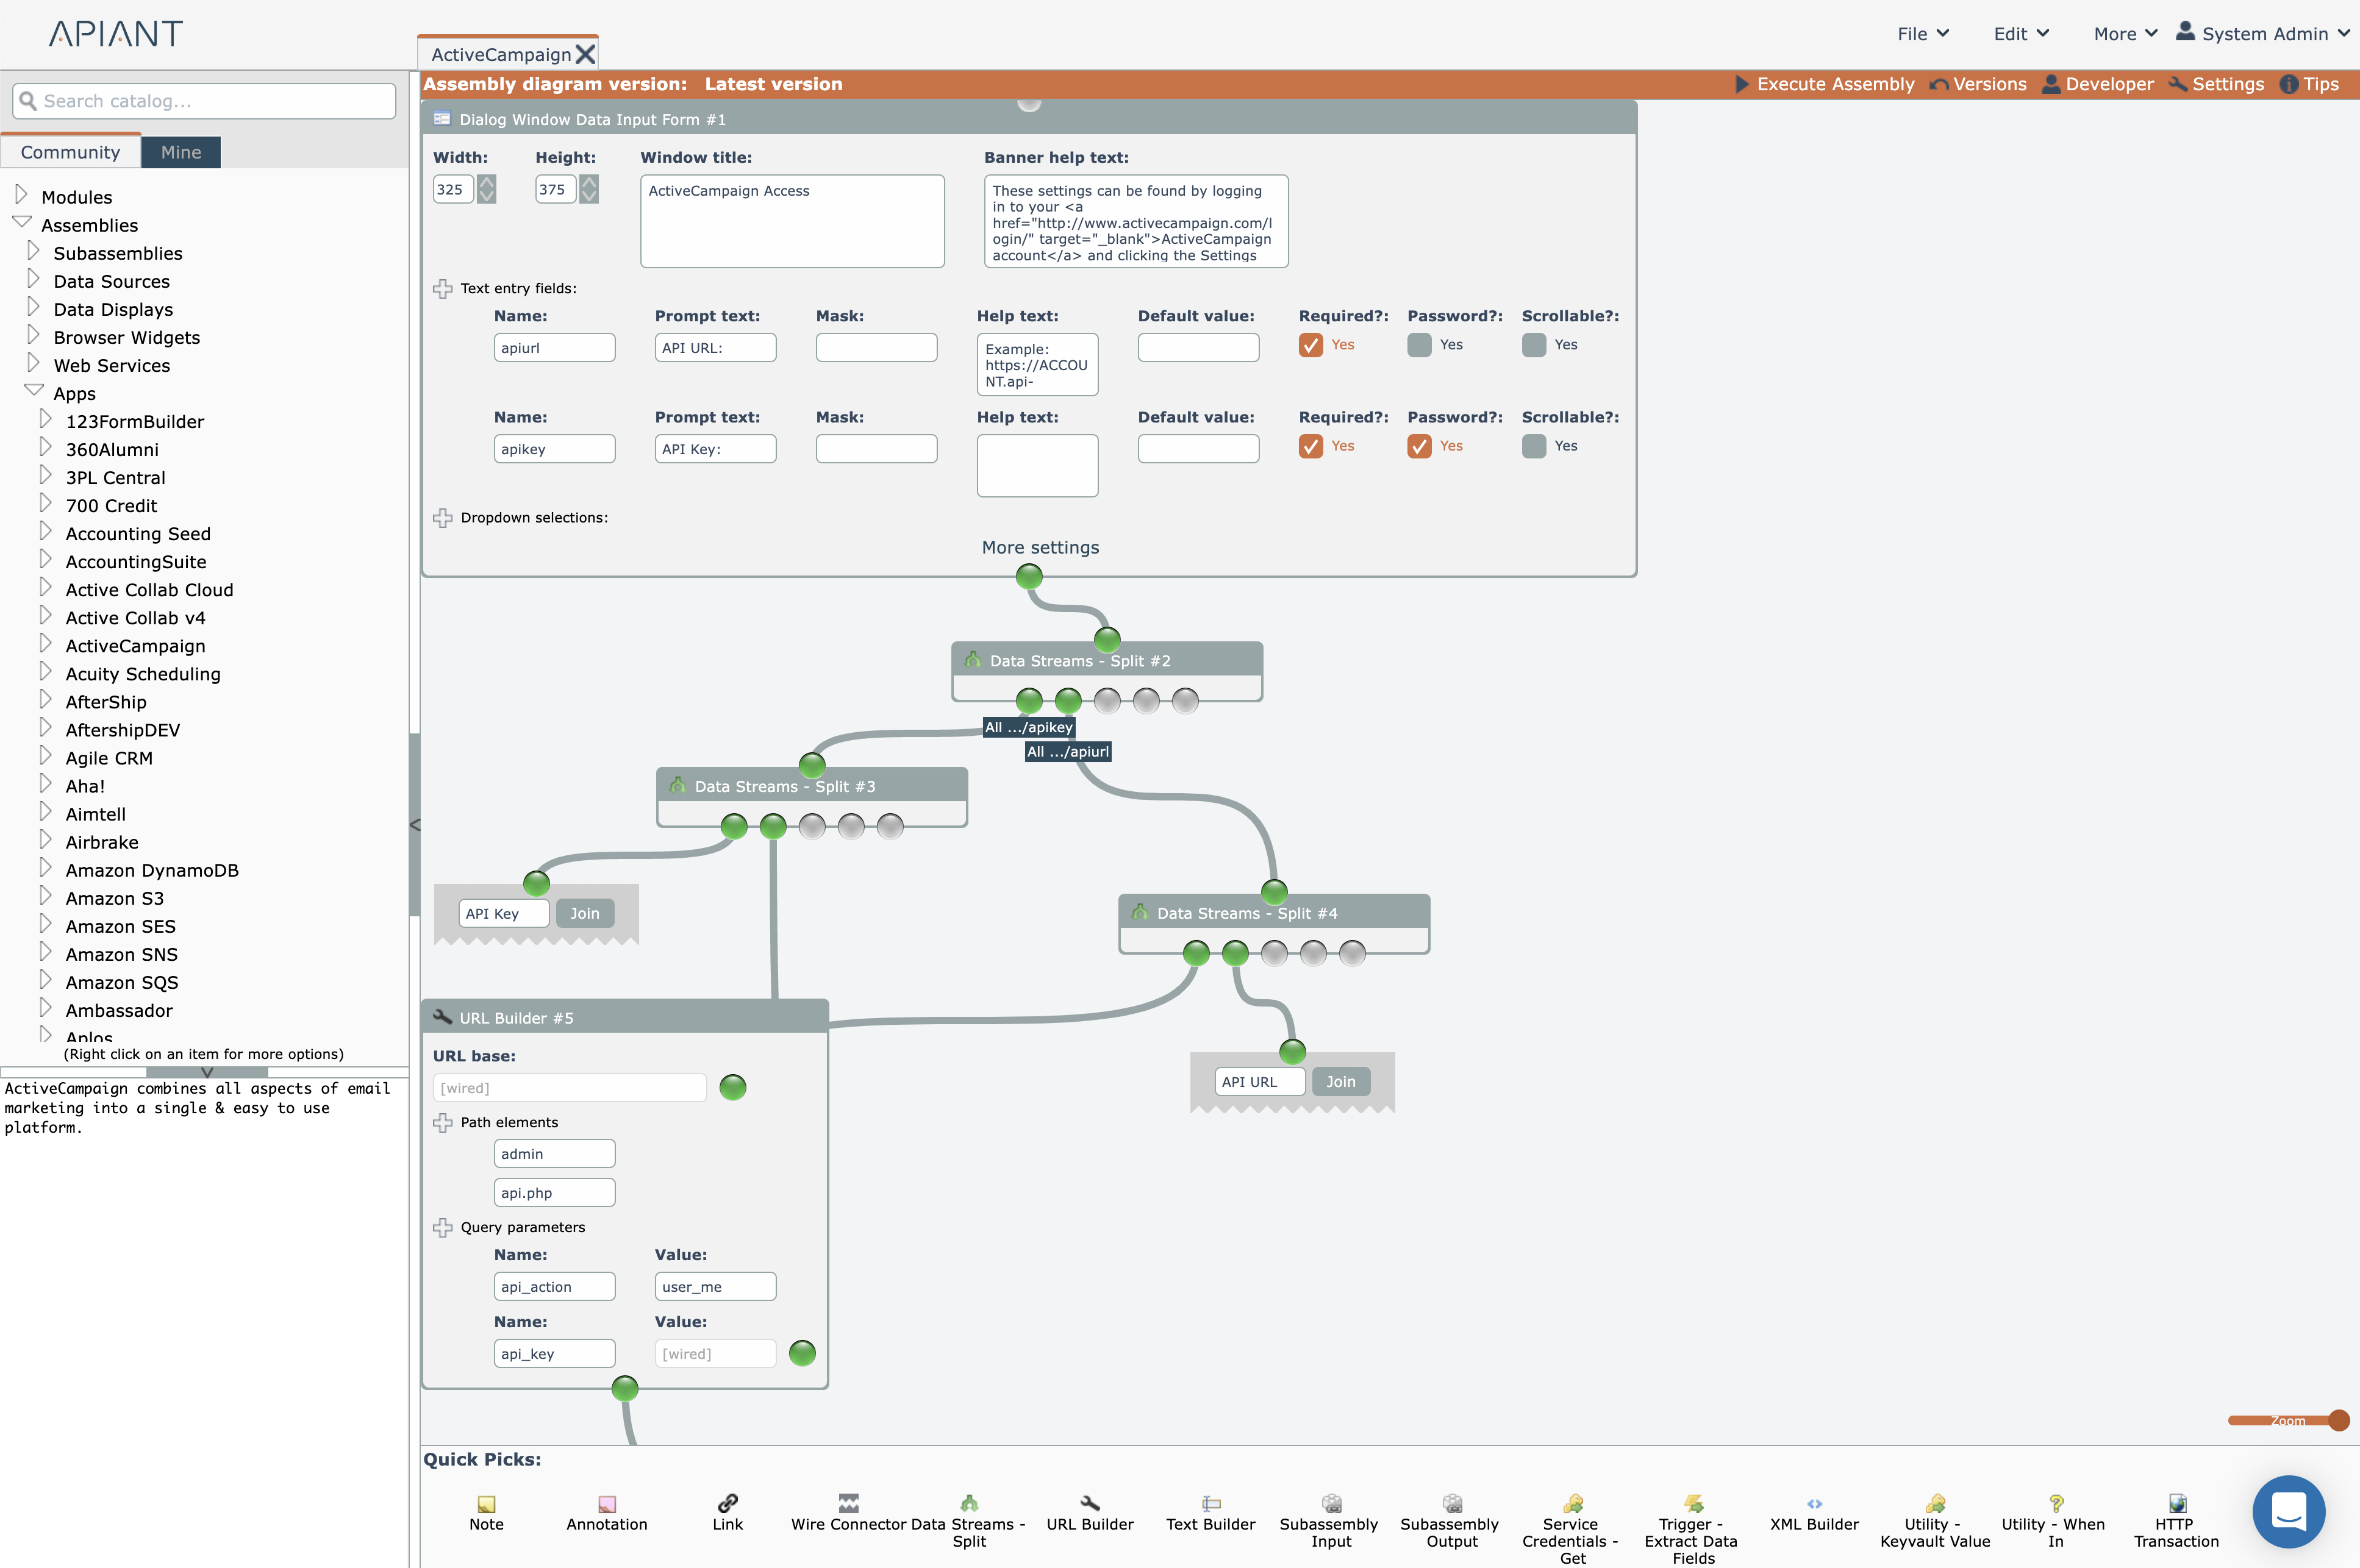Enable Password checkbox for apiurl field
Viewport: 2360px width, 1568px height.
(x=1418, y=345)
